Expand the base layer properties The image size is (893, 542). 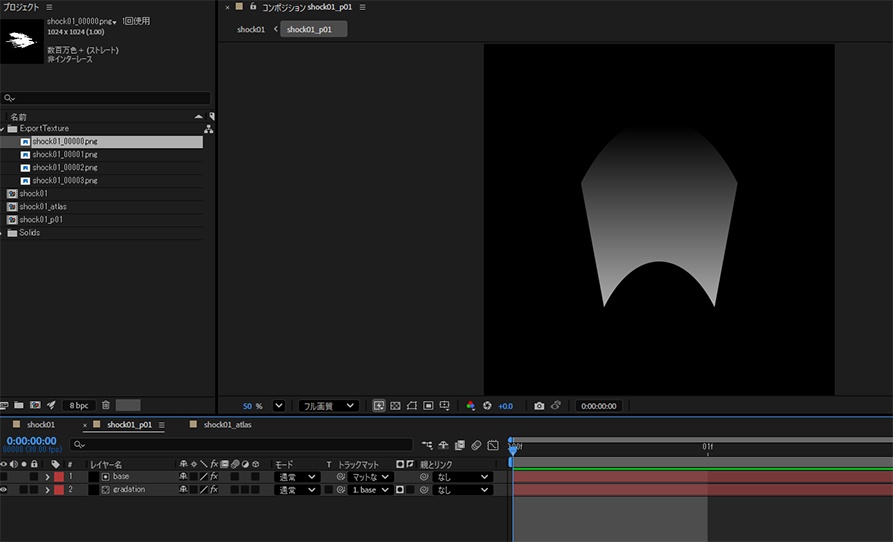[x=48, y=477]
